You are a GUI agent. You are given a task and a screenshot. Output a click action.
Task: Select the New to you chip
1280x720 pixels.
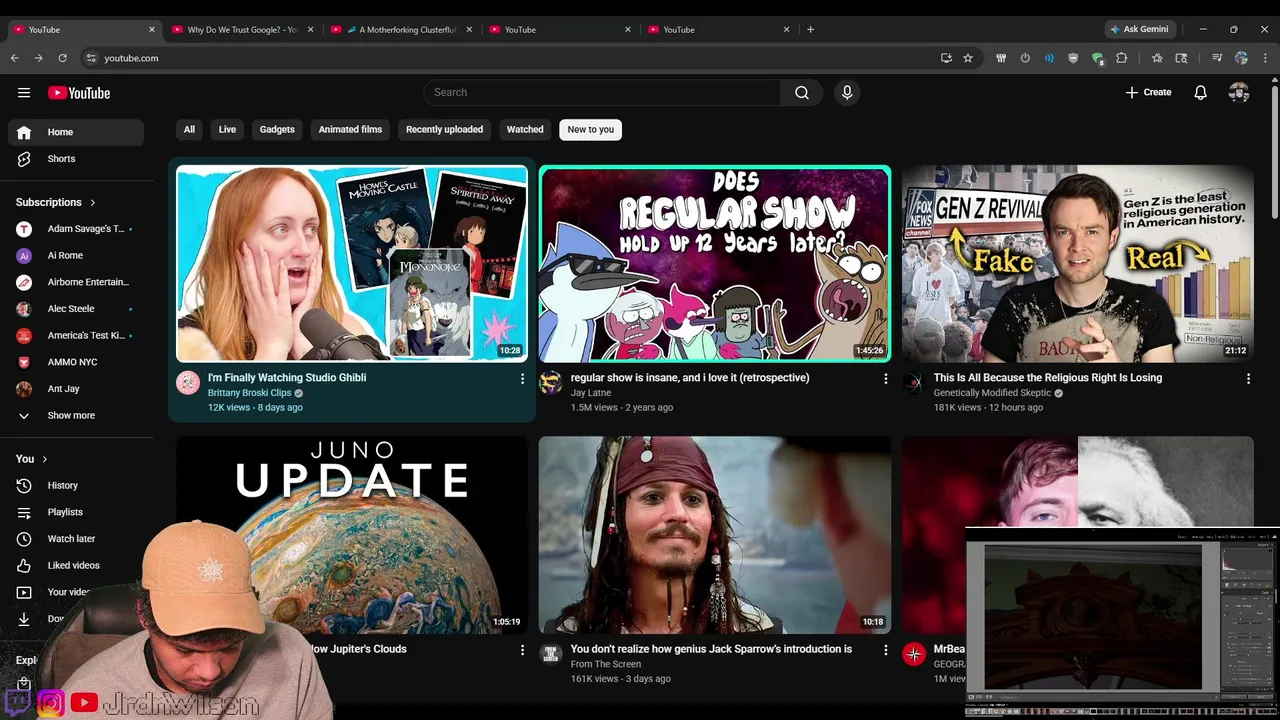point(591,129)
